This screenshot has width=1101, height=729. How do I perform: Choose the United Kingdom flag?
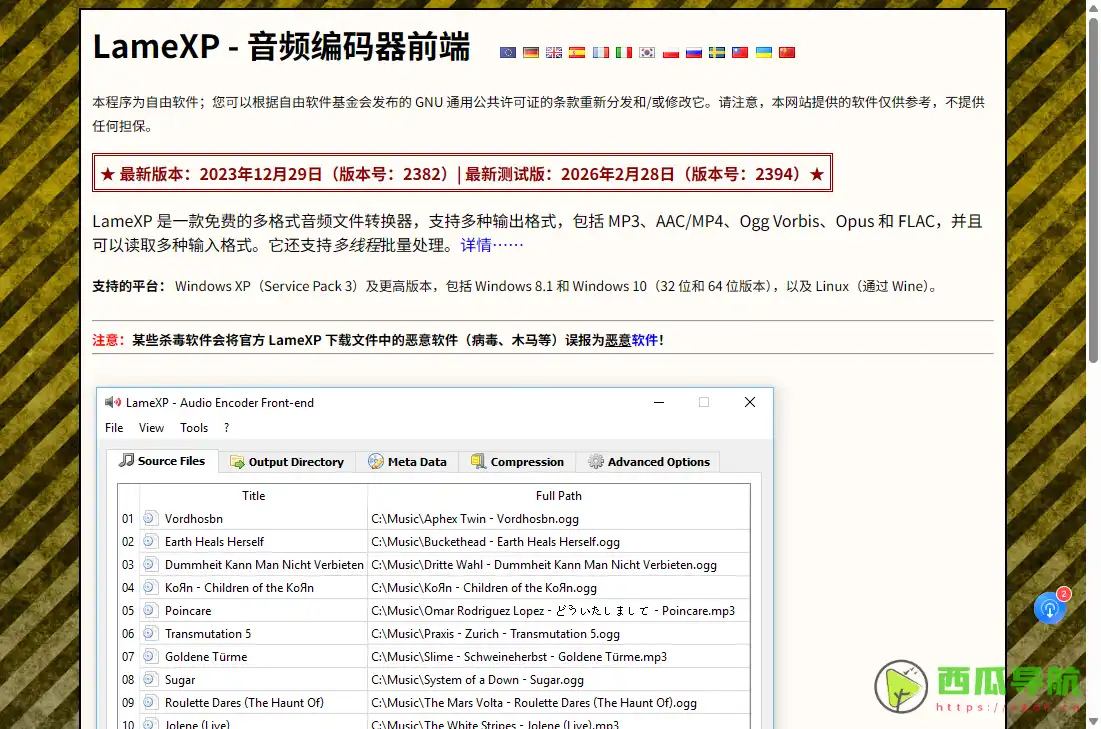(554, 53)
